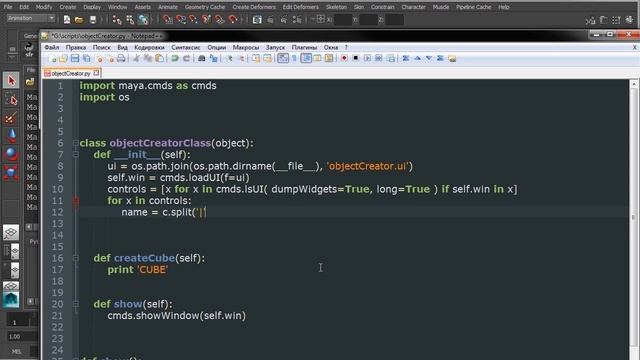Select Maya Select tool arrow

tap(11, 80)
